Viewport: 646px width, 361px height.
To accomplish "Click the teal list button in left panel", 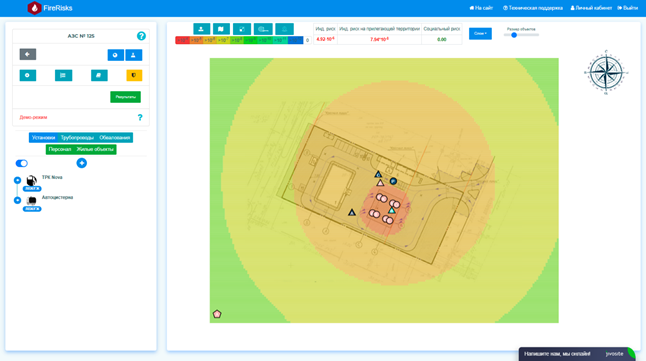I will [63, 75].
